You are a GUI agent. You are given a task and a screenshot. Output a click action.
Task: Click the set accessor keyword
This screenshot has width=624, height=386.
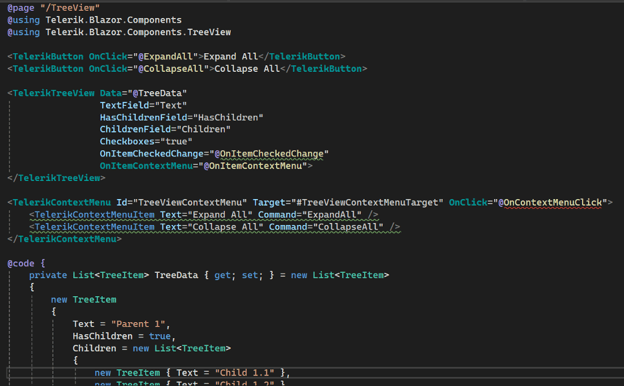click(250, 275)
